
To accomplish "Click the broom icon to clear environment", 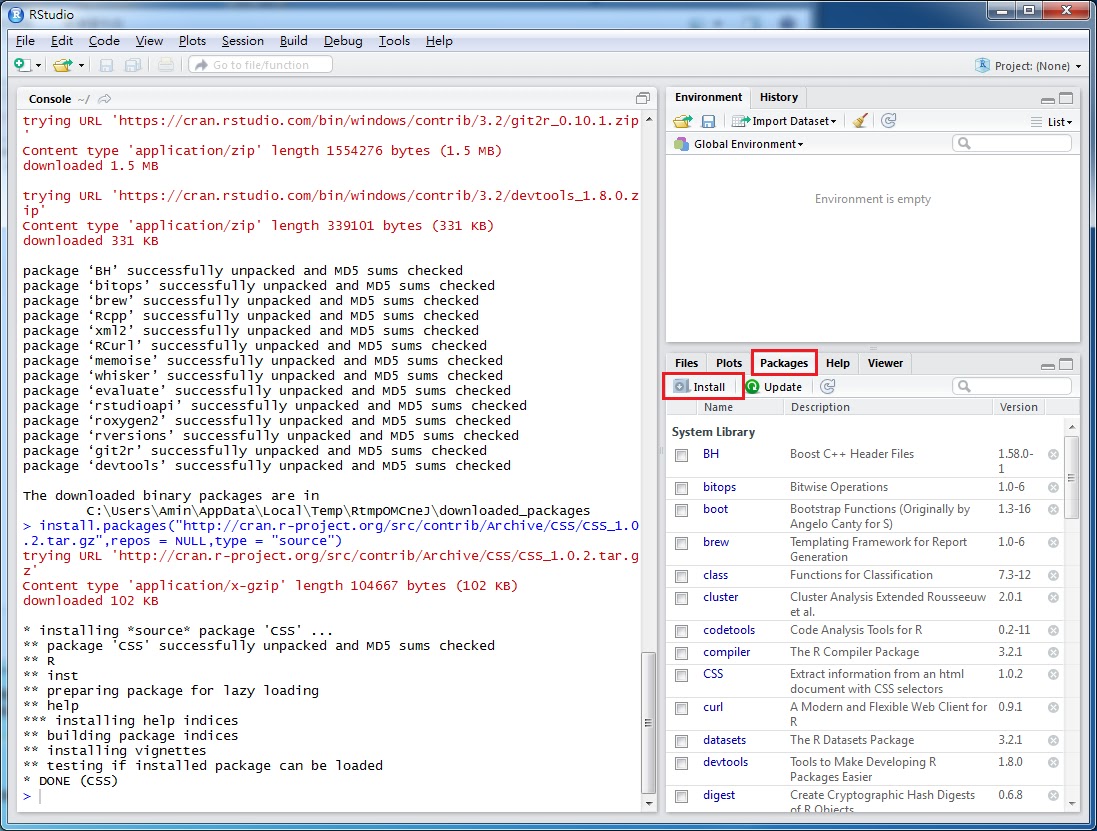I will coord(861,121).
